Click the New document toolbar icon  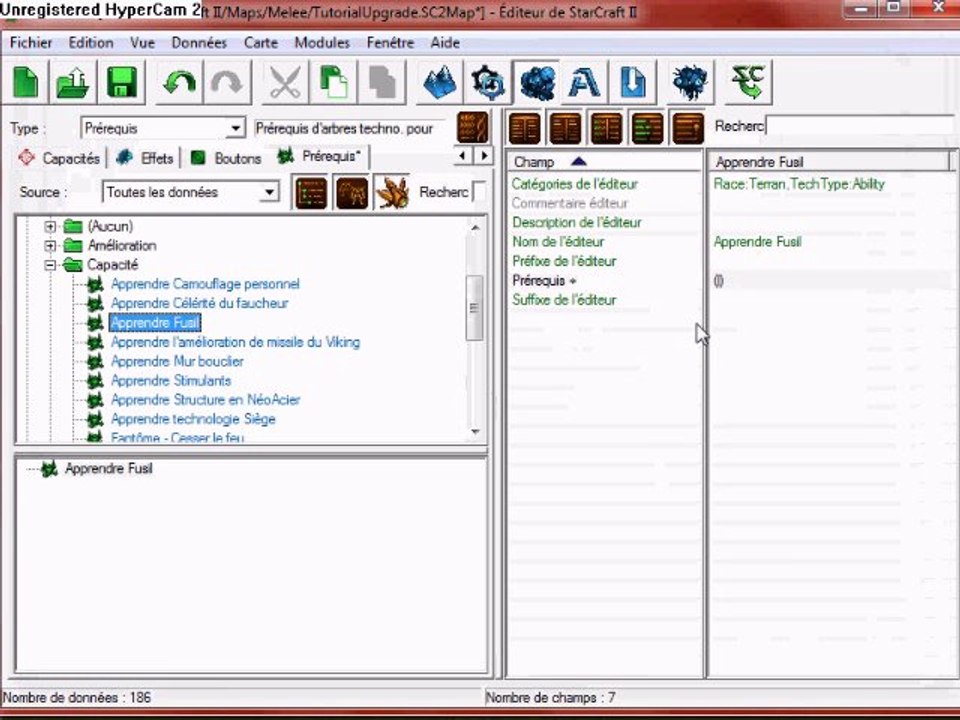tap(26, 83)
